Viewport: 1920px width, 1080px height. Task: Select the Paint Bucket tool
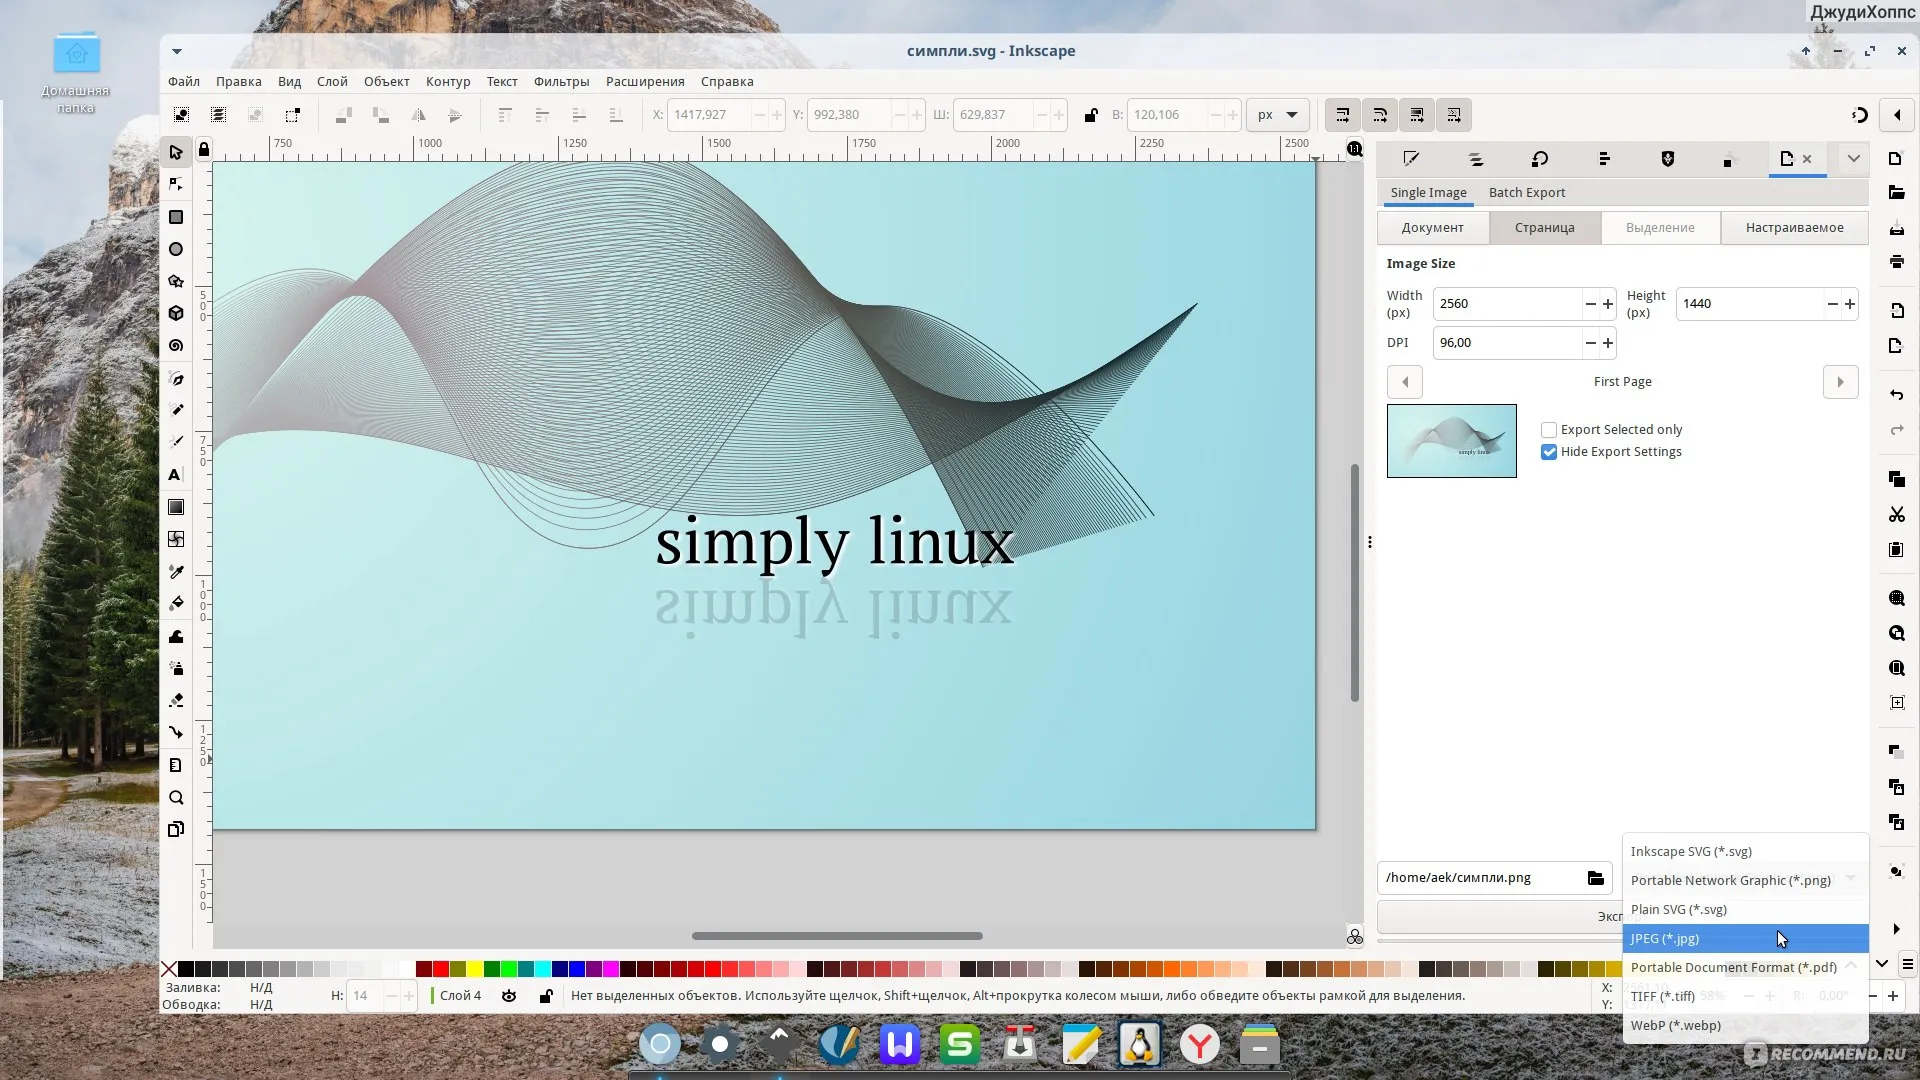pos(176,603)
